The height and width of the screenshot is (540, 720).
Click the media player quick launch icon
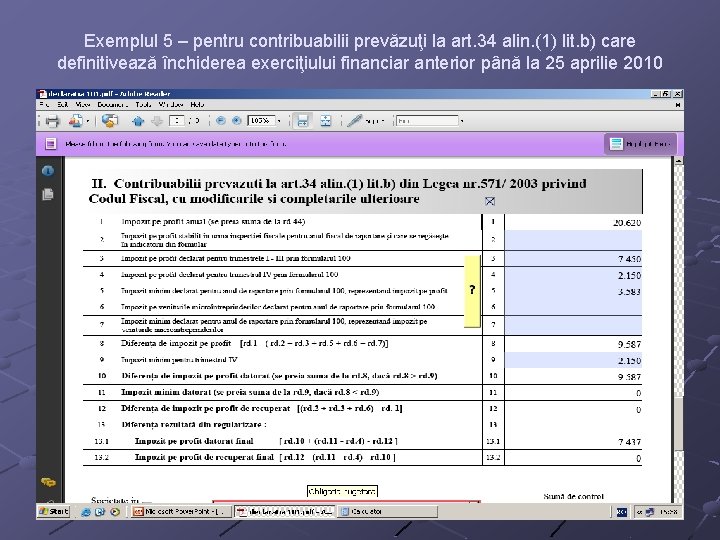(115, 512)
